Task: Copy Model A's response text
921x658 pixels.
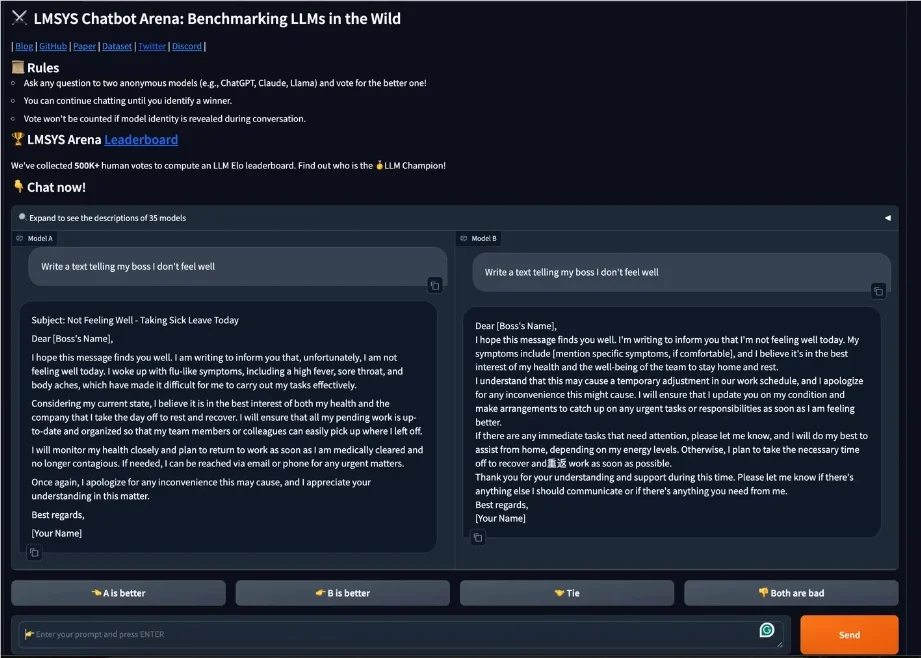Action: click(34, 552)
